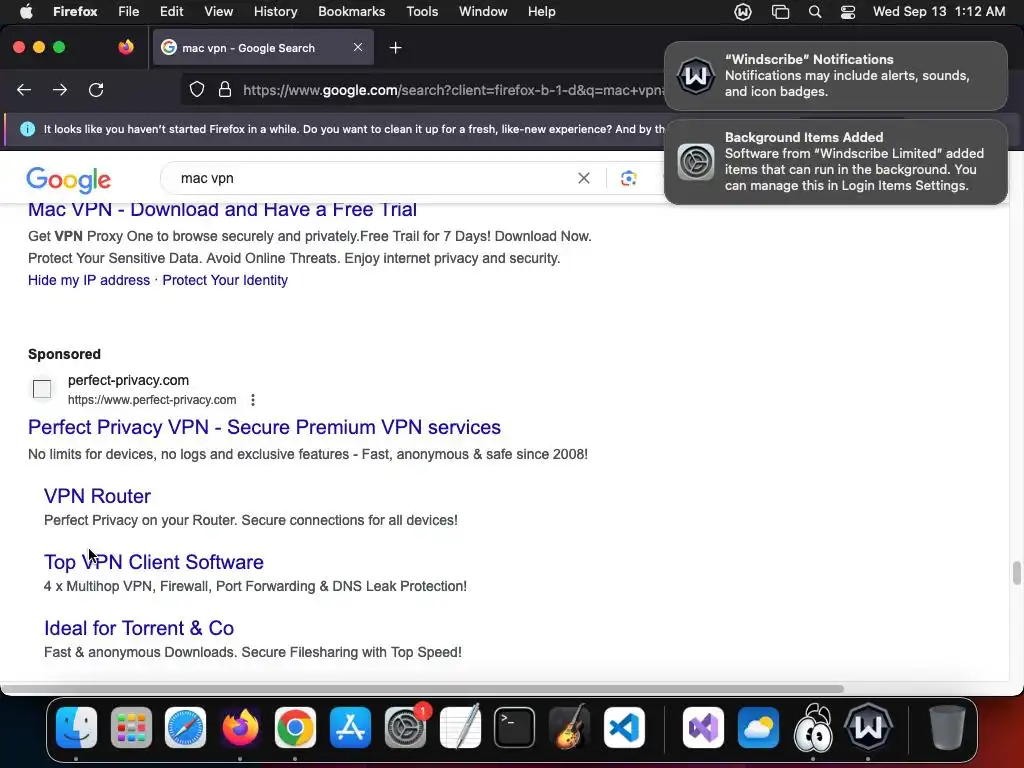Open Ideal for Torrent & Co sitelink
This screenshot has height=768, width=1024.
pos(139,628)
